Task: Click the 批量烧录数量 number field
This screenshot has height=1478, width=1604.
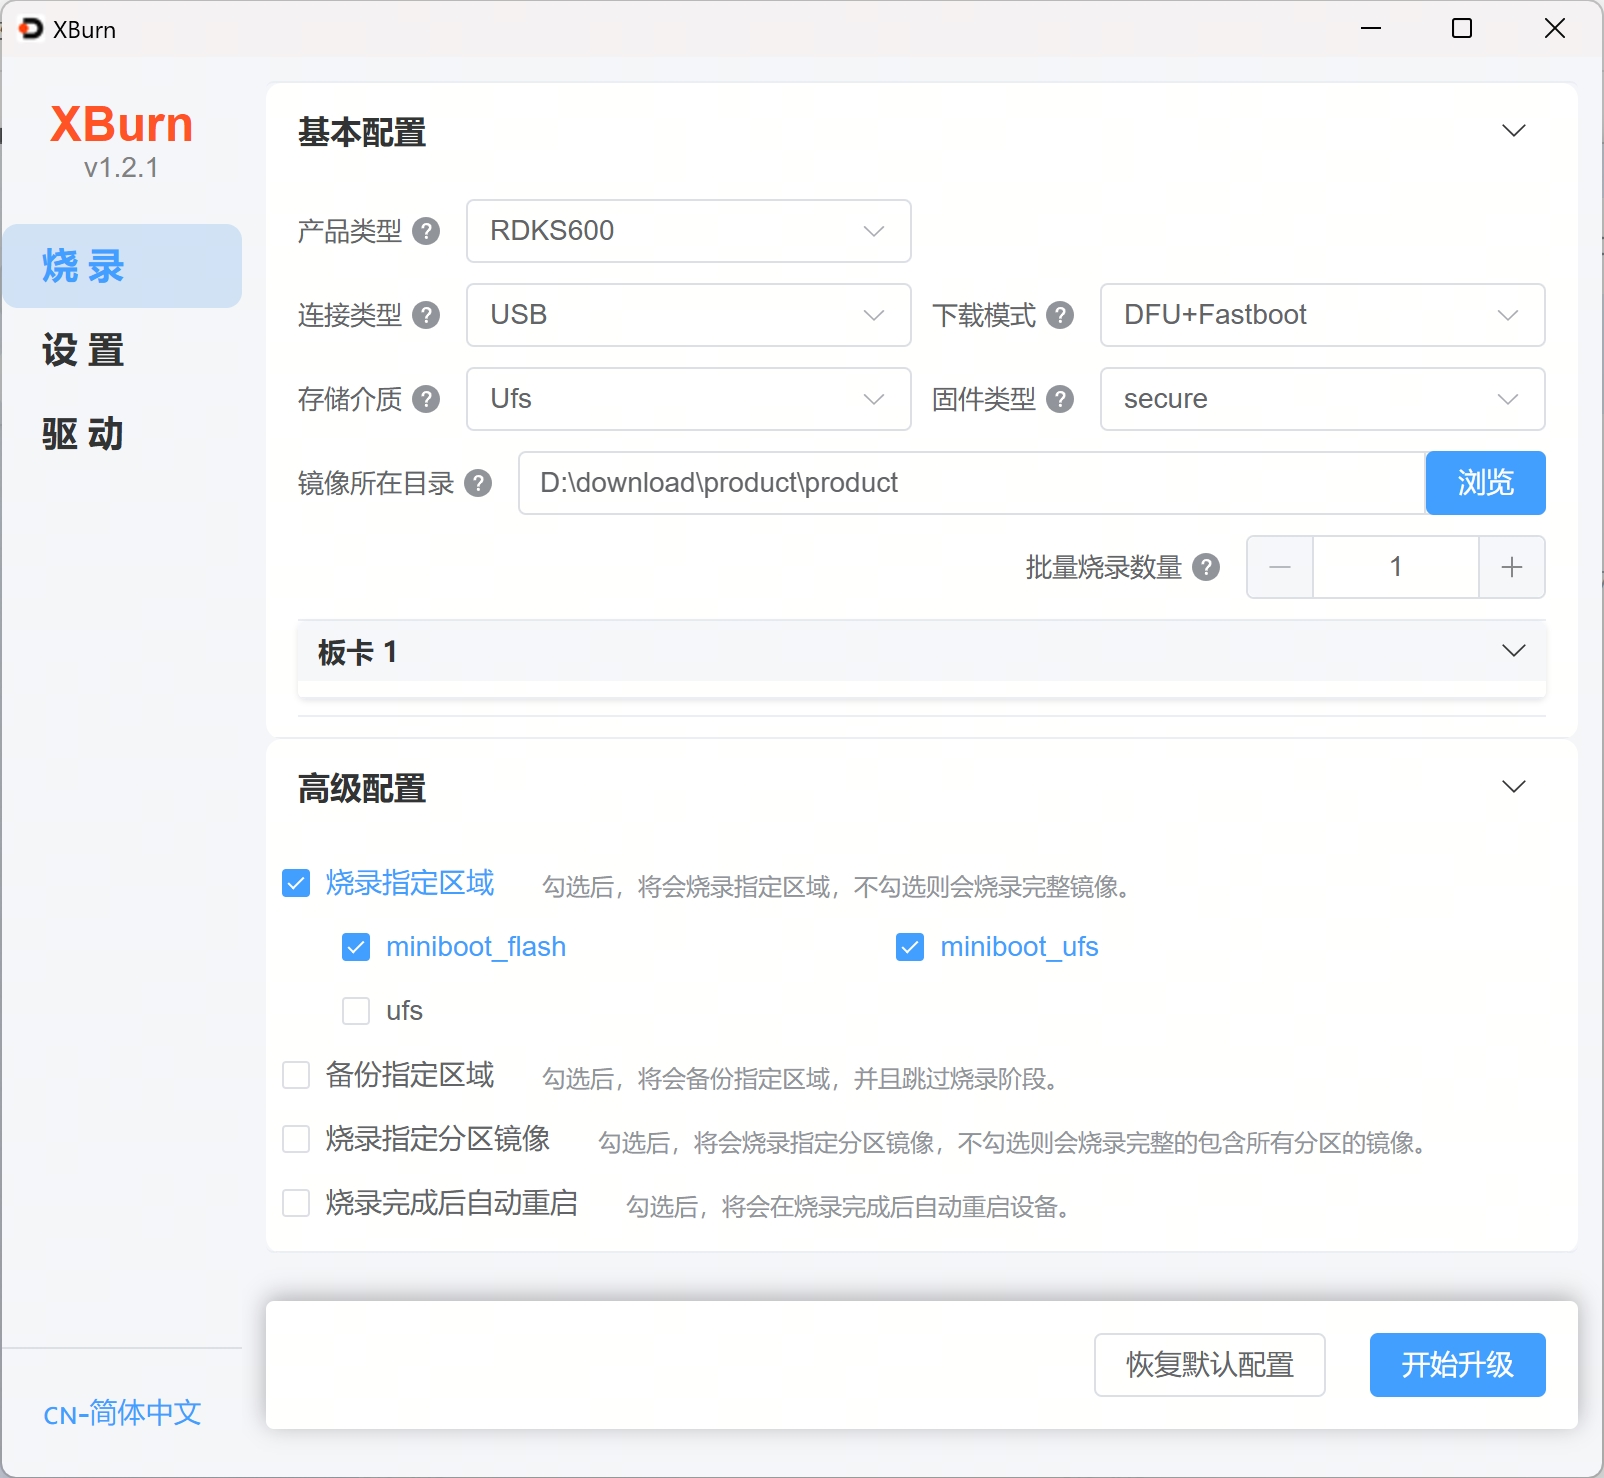Action: coord(1396,567)
